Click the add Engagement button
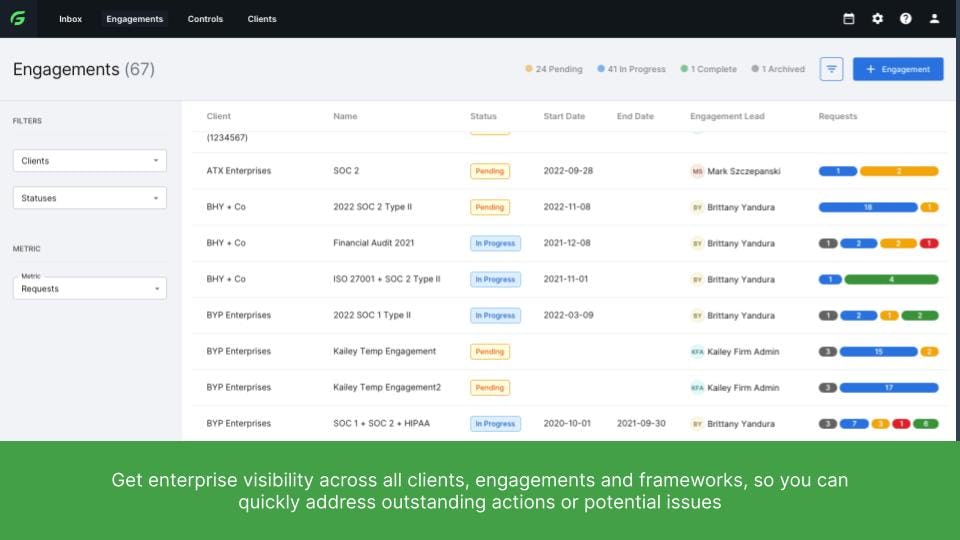960x540 pixels. (x=898, y=69)
